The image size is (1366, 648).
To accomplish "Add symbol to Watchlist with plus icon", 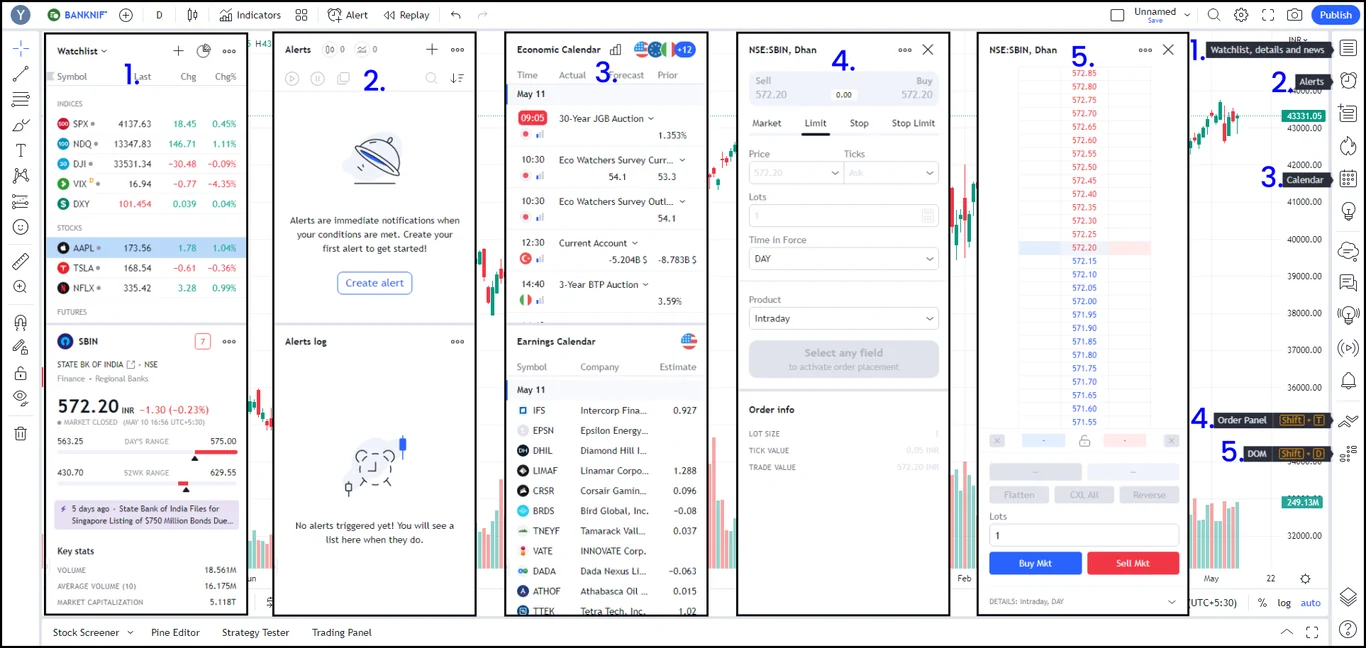I will (178, 51).
